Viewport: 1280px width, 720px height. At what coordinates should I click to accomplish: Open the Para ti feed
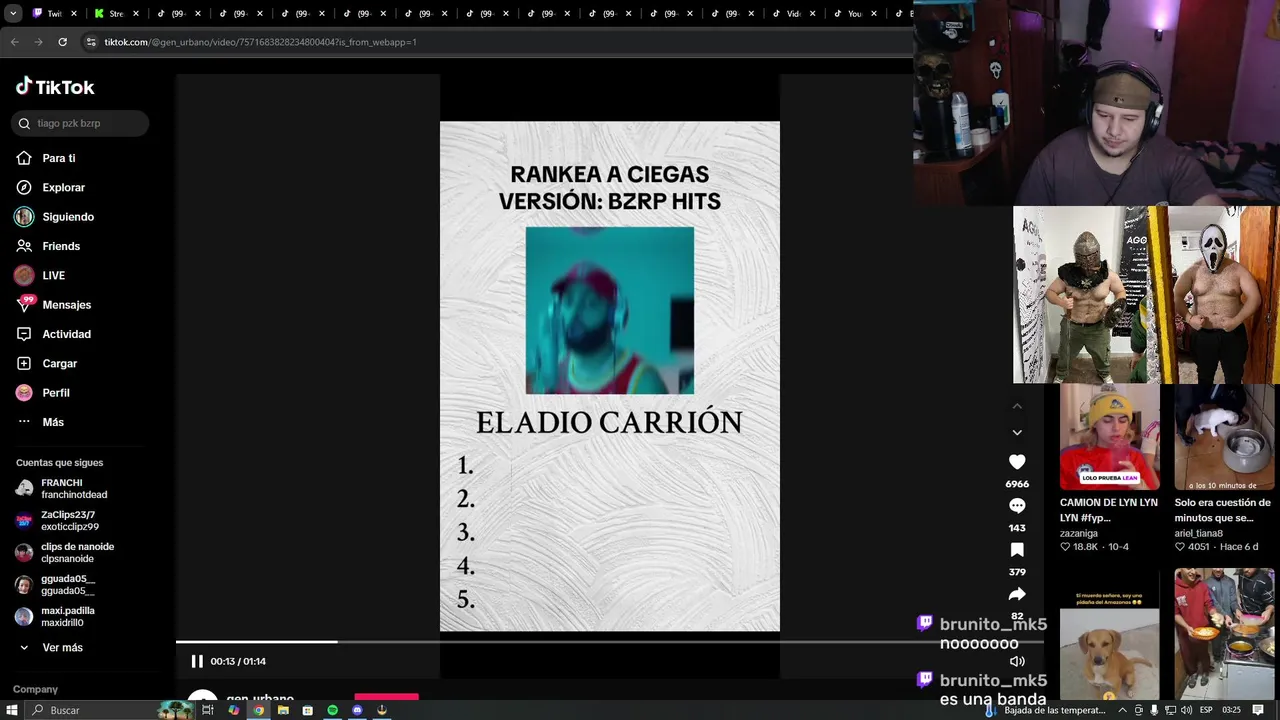tap(46, 158)
